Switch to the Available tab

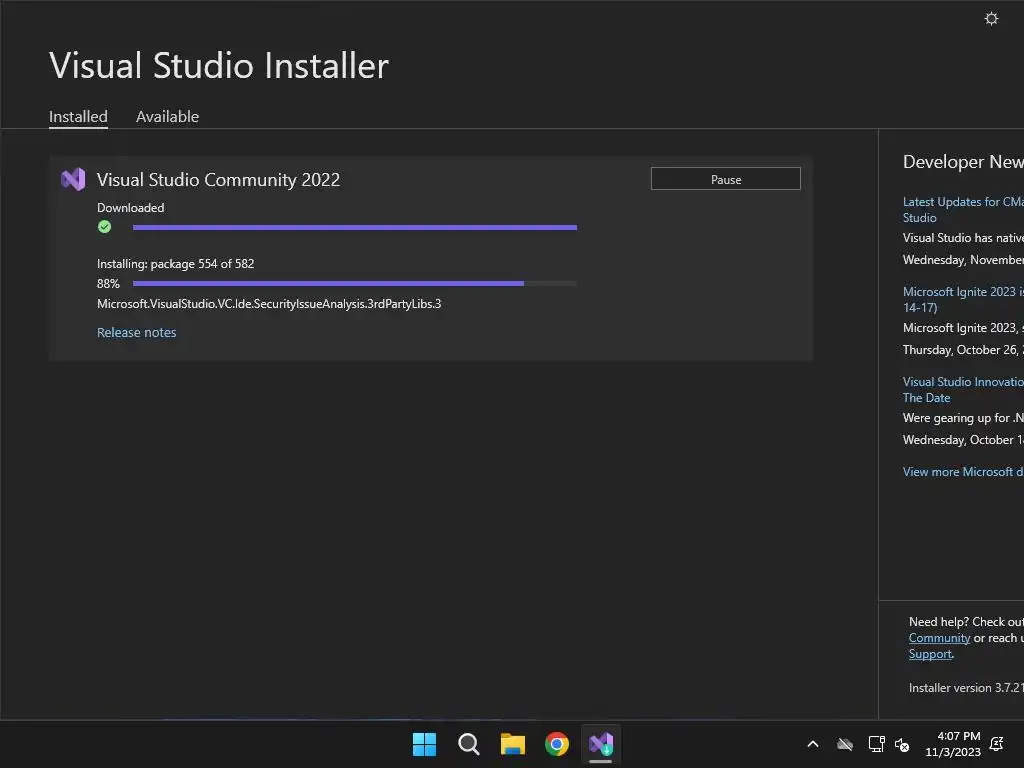(x=167, y=117)
